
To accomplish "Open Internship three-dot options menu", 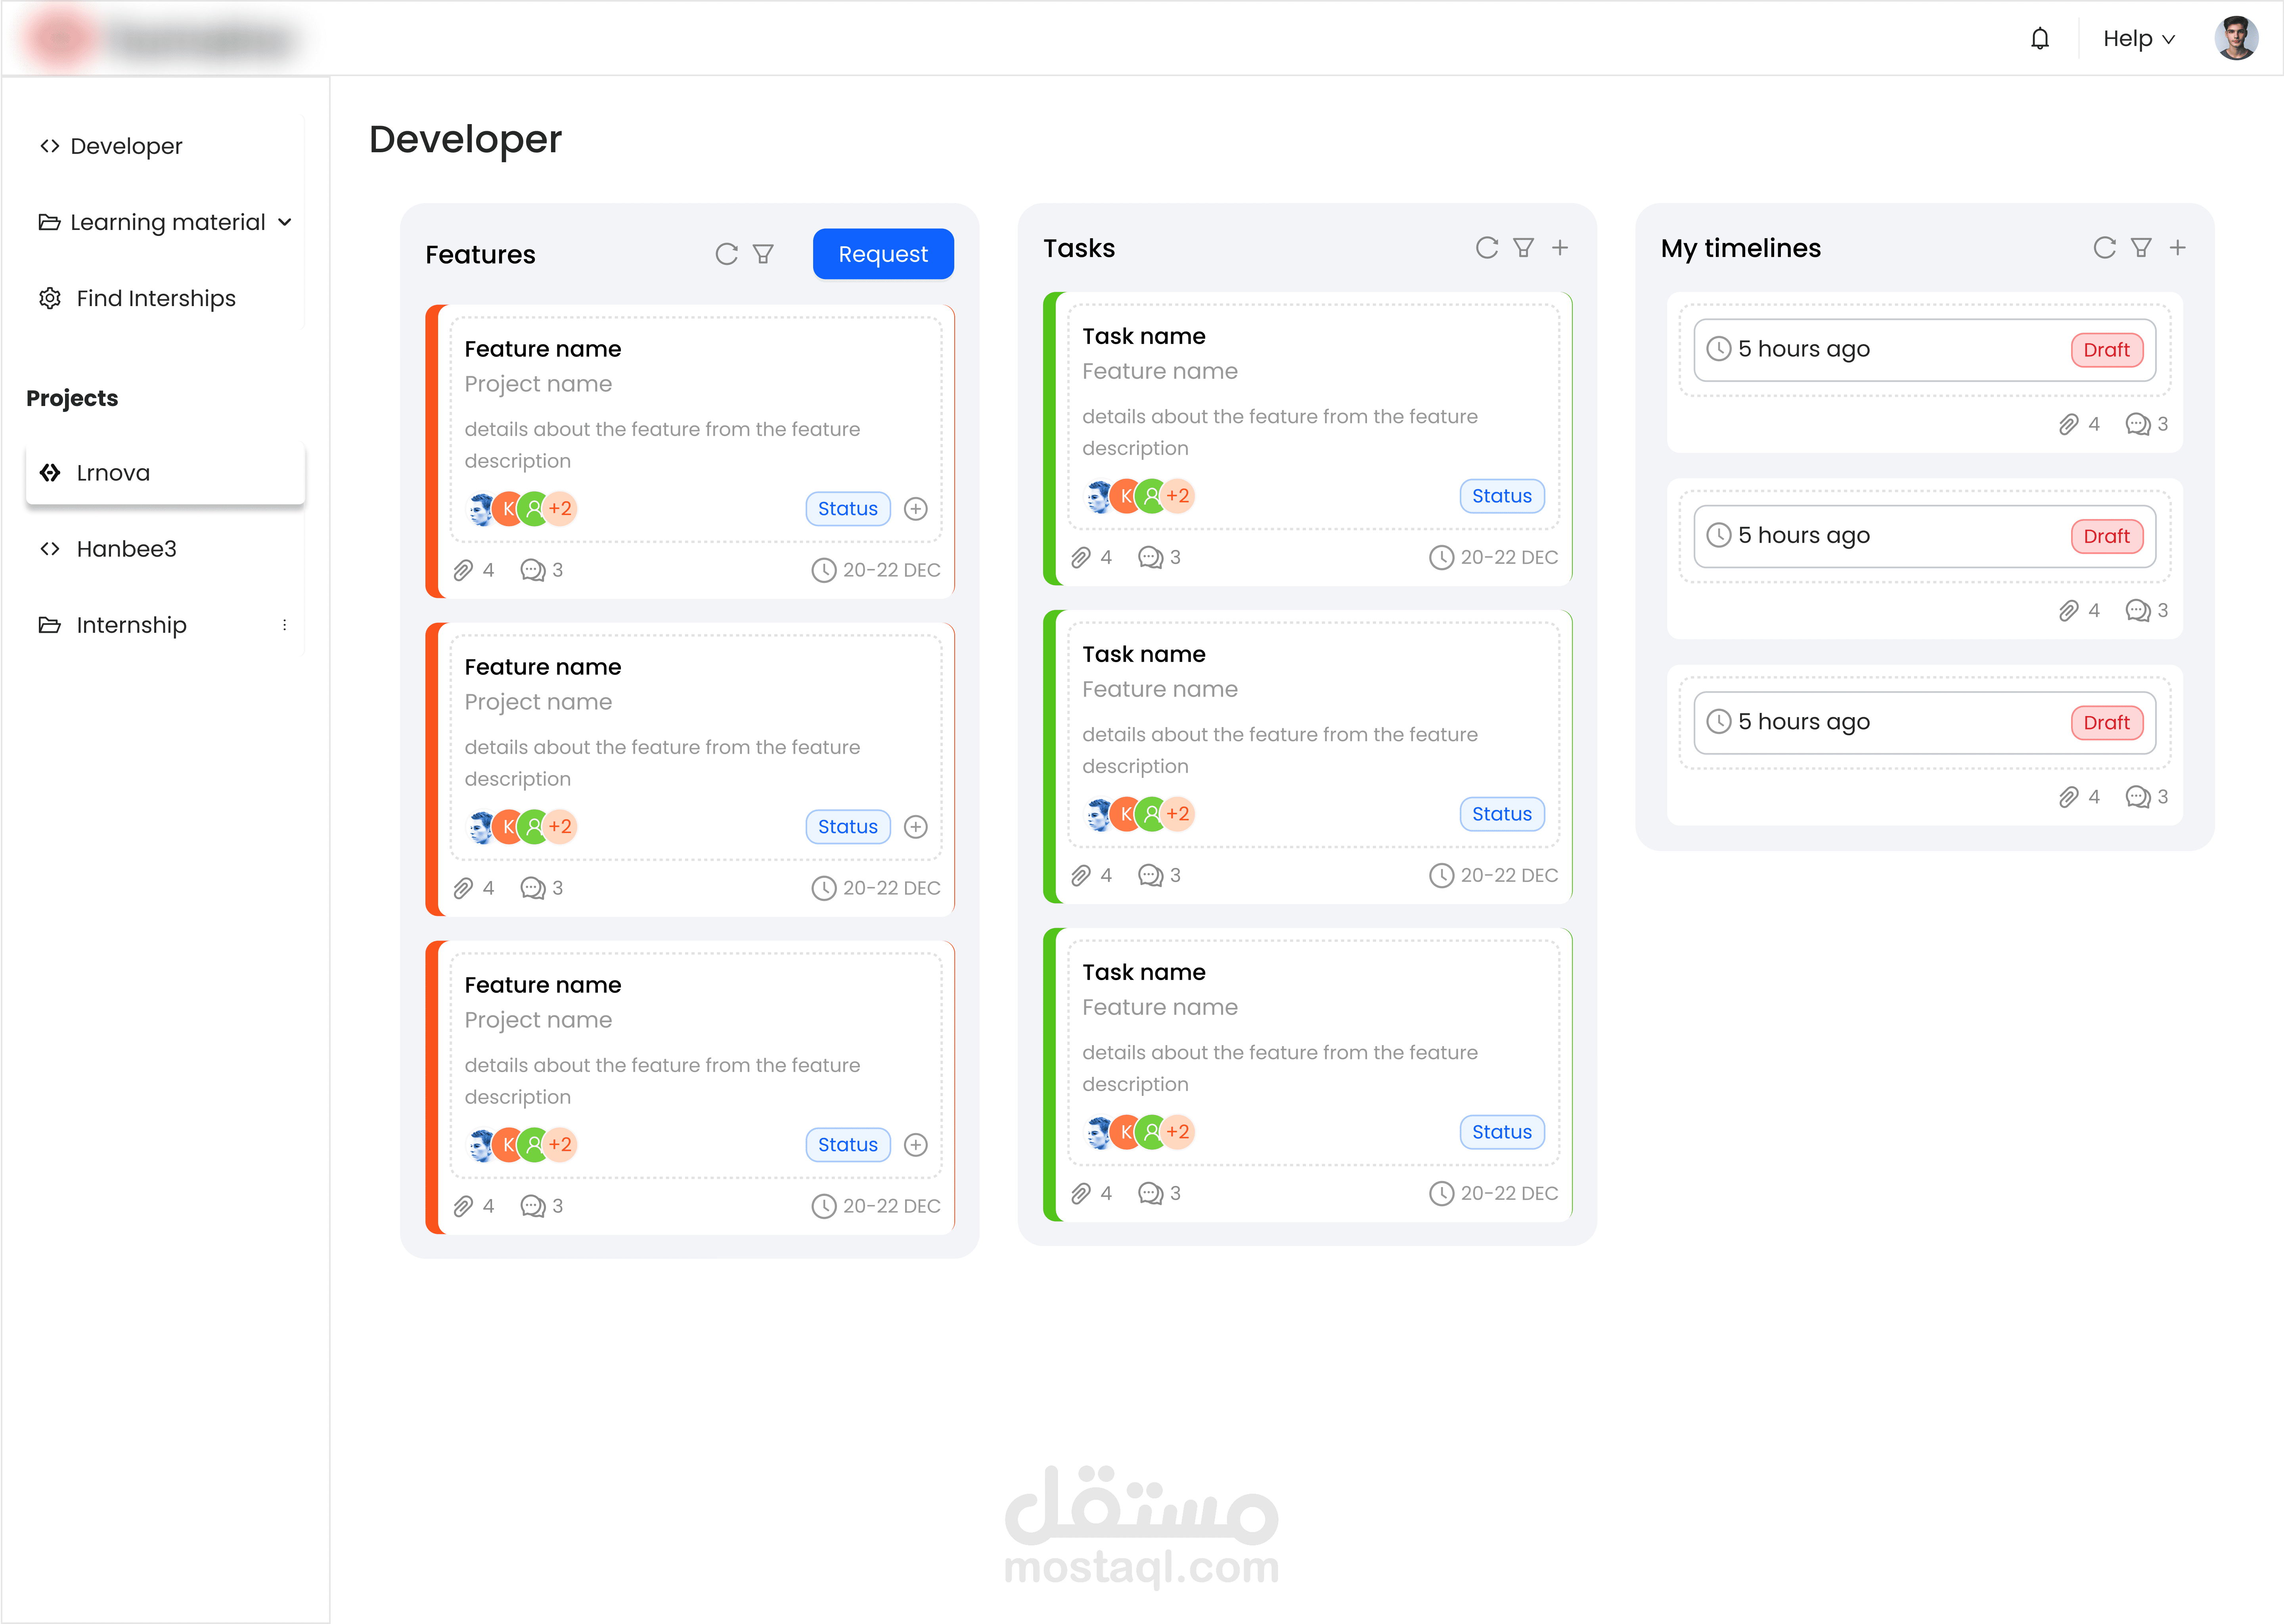I will pos(285,625).
